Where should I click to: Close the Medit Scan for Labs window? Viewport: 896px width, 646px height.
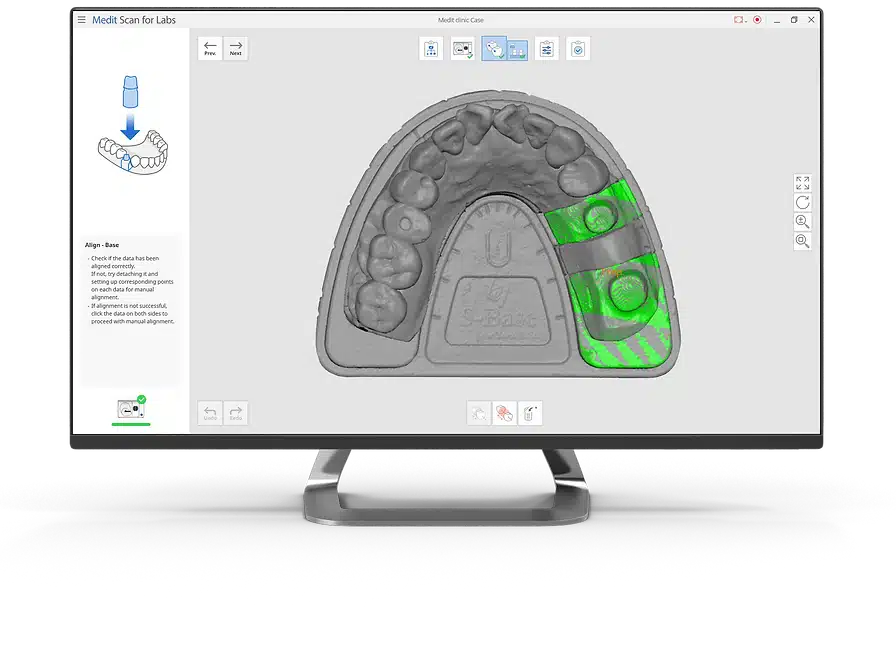[x=811, y=20]
